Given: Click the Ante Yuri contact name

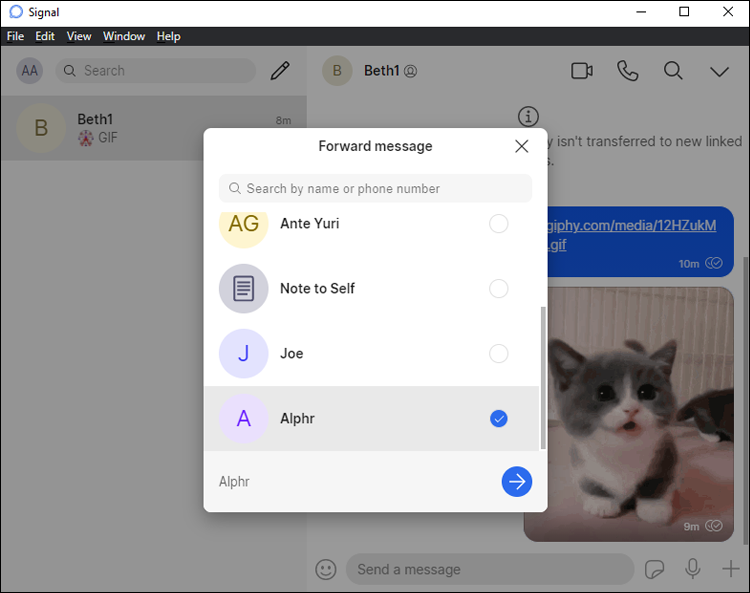Looking at the screenshot, I should tap(310, 224).
